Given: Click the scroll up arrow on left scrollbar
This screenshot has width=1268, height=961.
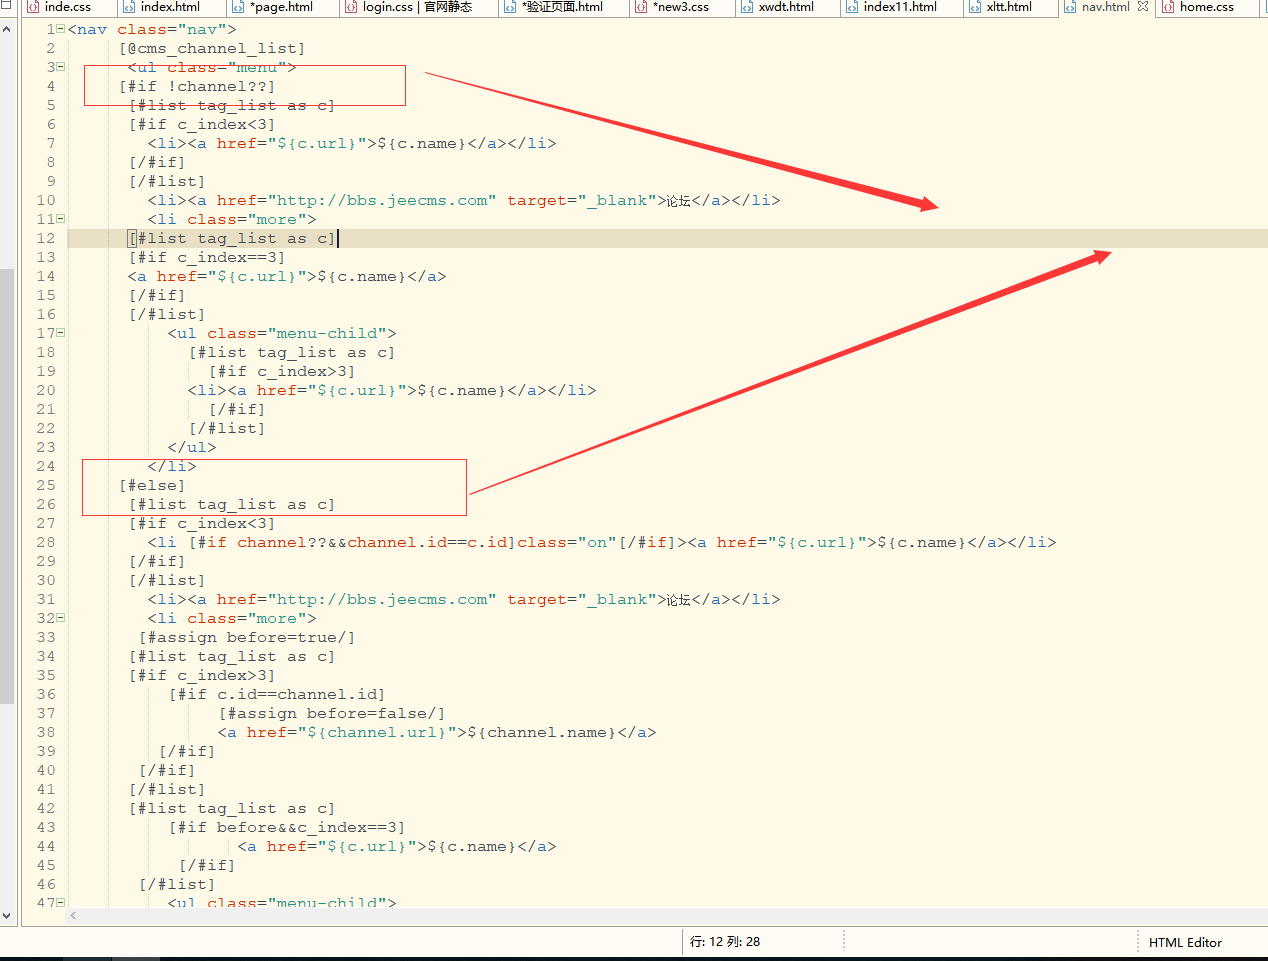Looking at the screenshot, I should 7,29.
